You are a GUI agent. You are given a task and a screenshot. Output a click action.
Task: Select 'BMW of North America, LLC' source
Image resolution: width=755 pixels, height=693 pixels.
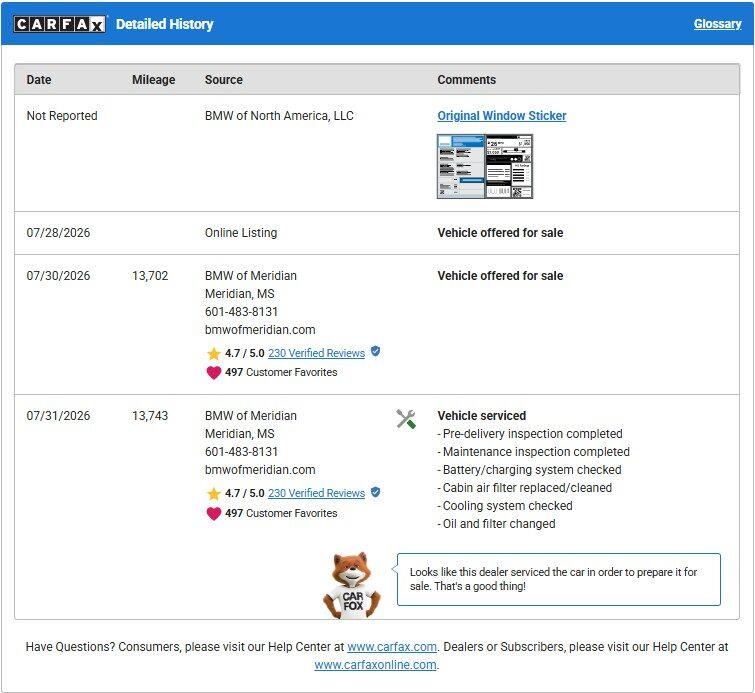pos(279,116)
